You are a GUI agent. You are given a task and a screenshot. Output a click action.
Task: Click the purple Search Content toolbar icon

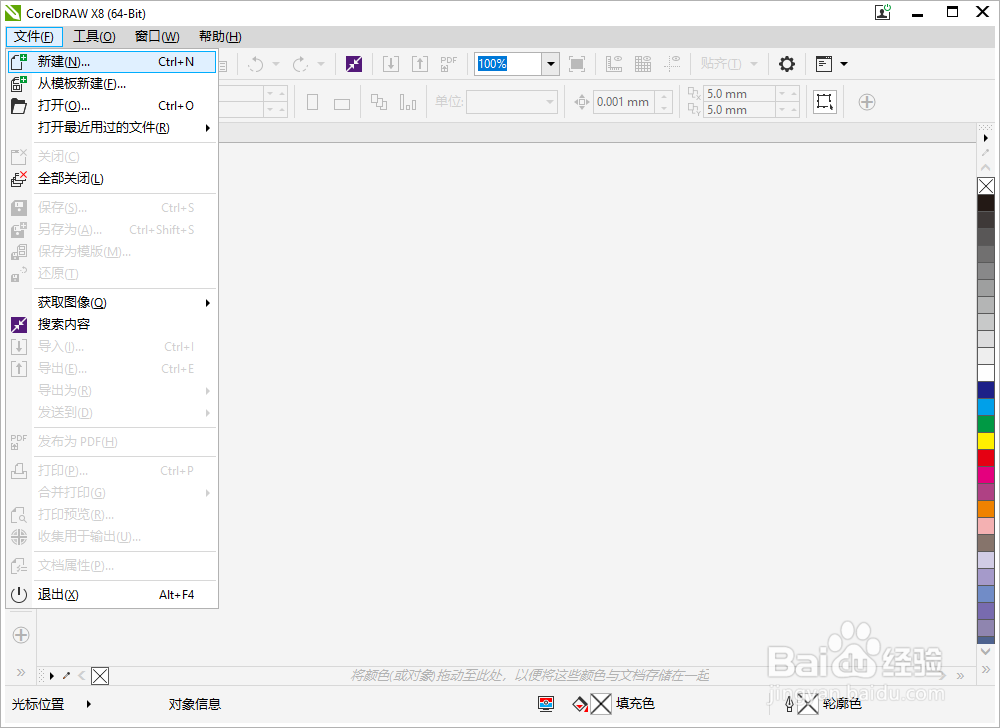pos(354,64)
